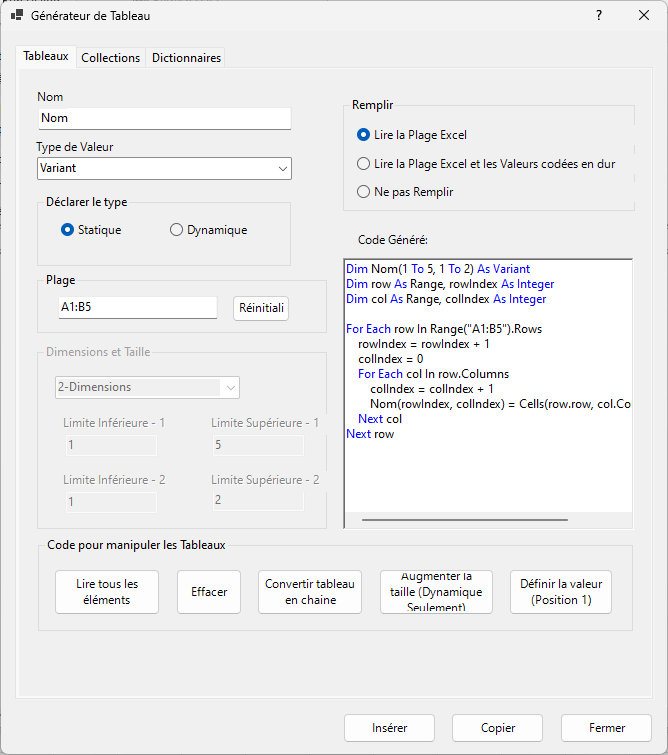Click the Nom text field
Viewport: 668px width, 755px height.
(x=165, y=118)
